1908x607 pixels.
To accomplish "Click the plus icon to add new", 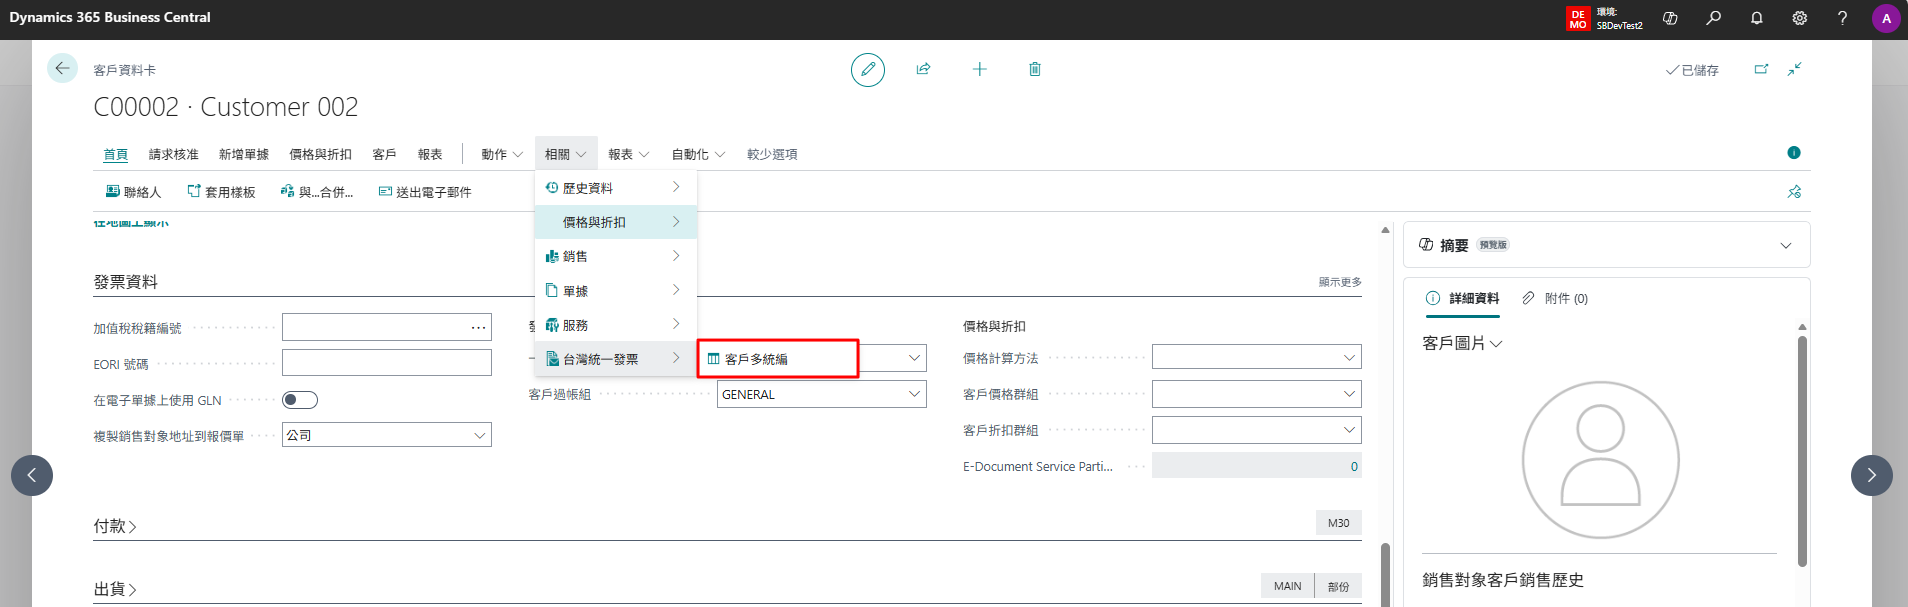I will (979, 69).
